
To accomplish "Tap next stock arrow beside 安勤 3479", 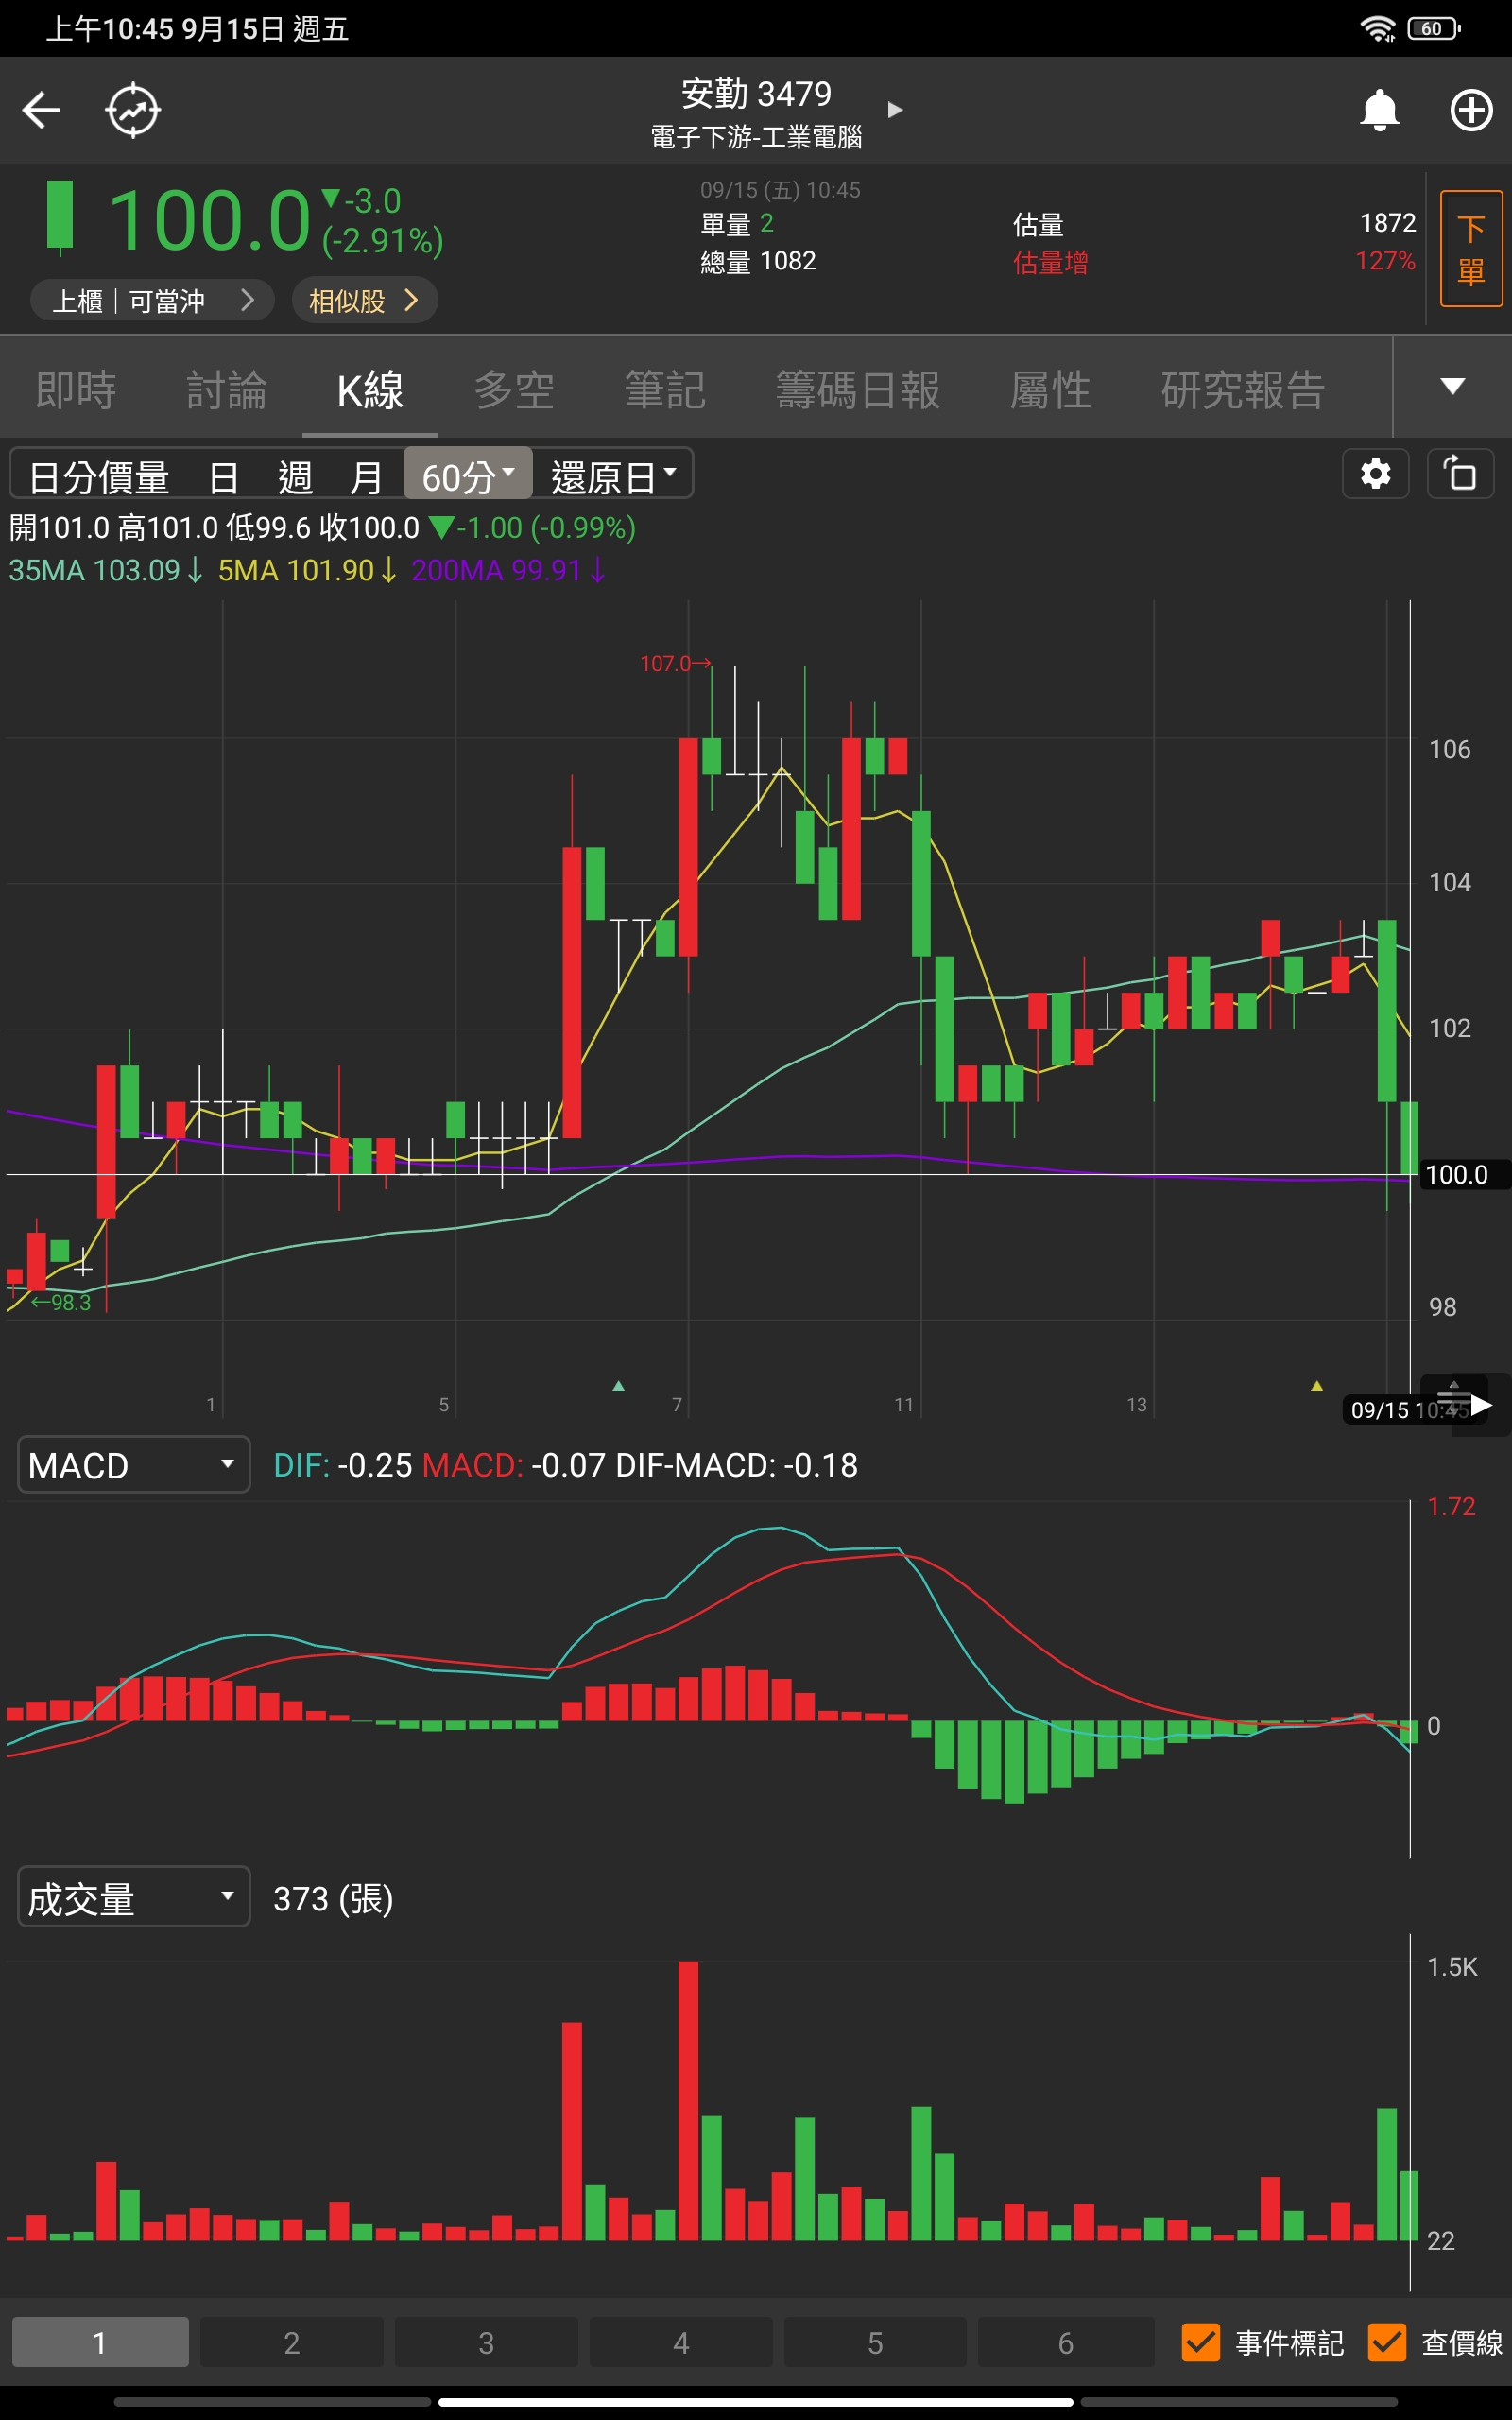I will pos(895,110).
